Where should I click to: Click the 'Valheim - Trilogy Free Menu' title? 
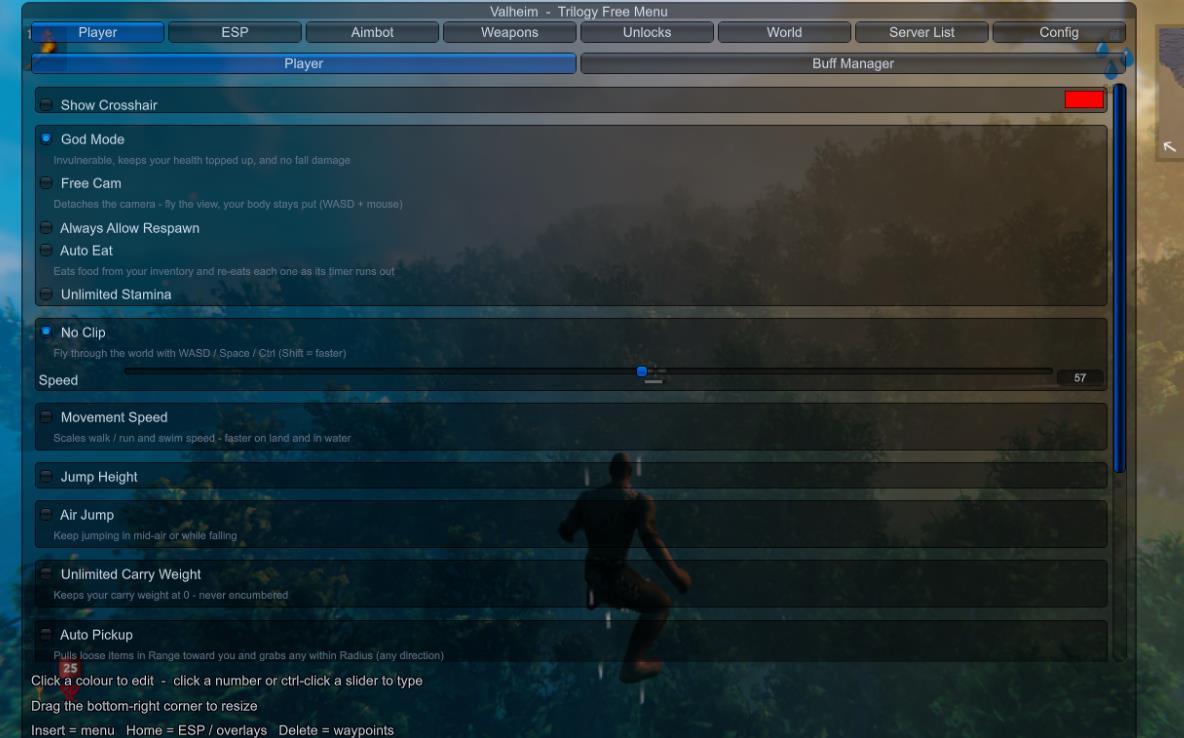[578, 11]
